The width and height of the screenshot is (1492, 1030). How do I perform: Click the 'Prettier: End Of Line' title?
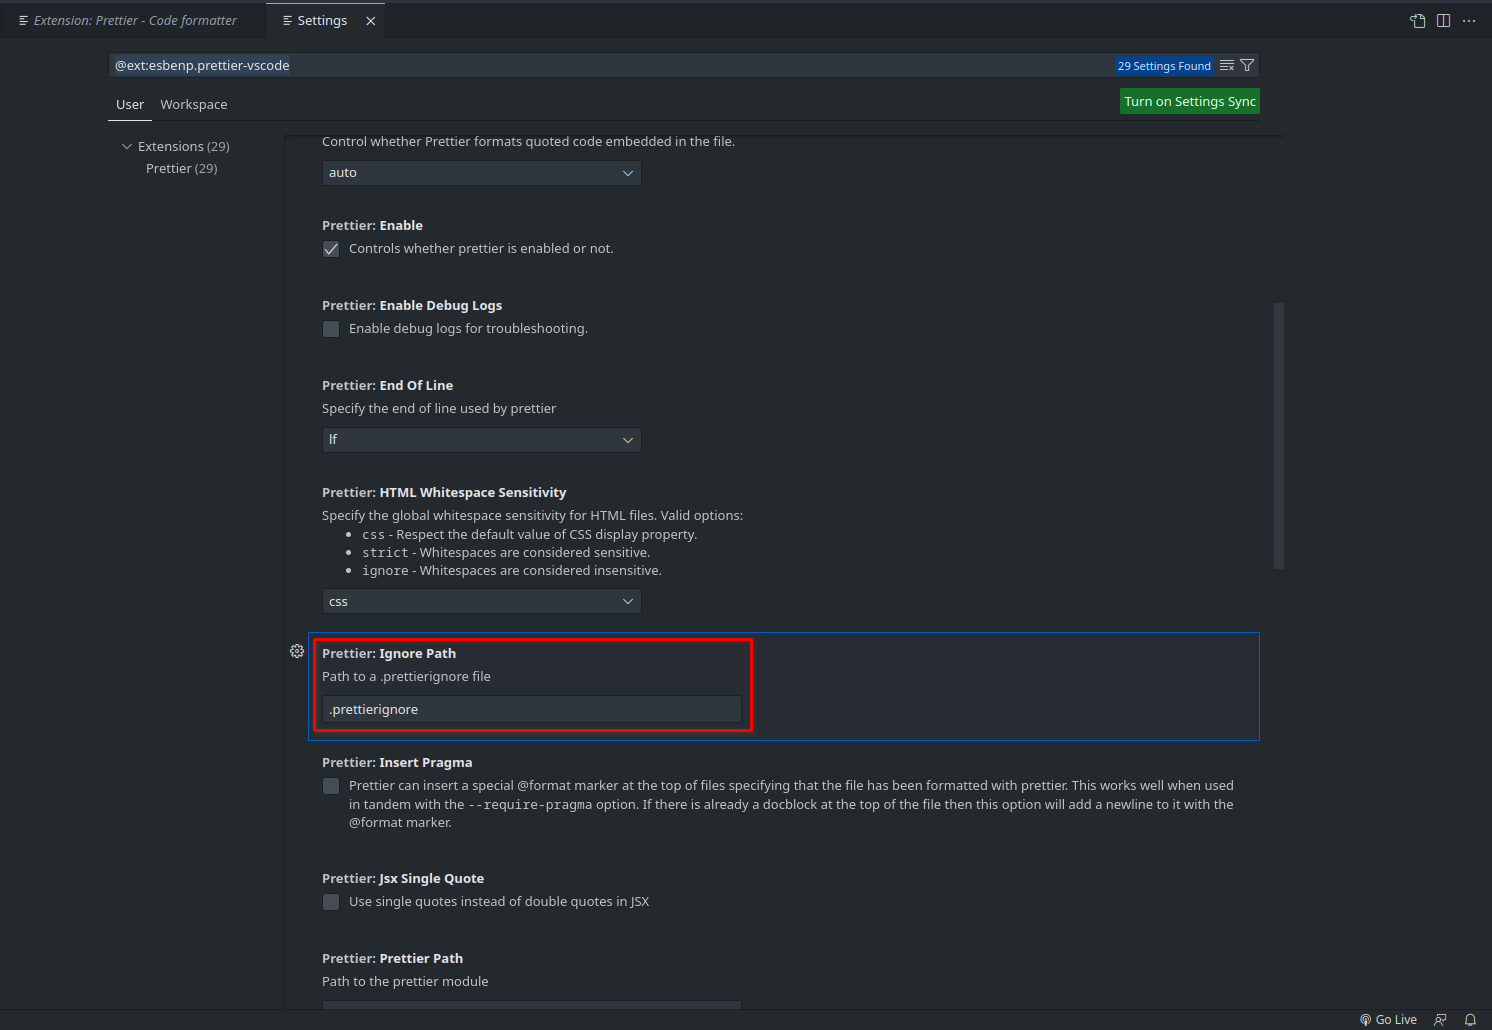click(387, 385)
